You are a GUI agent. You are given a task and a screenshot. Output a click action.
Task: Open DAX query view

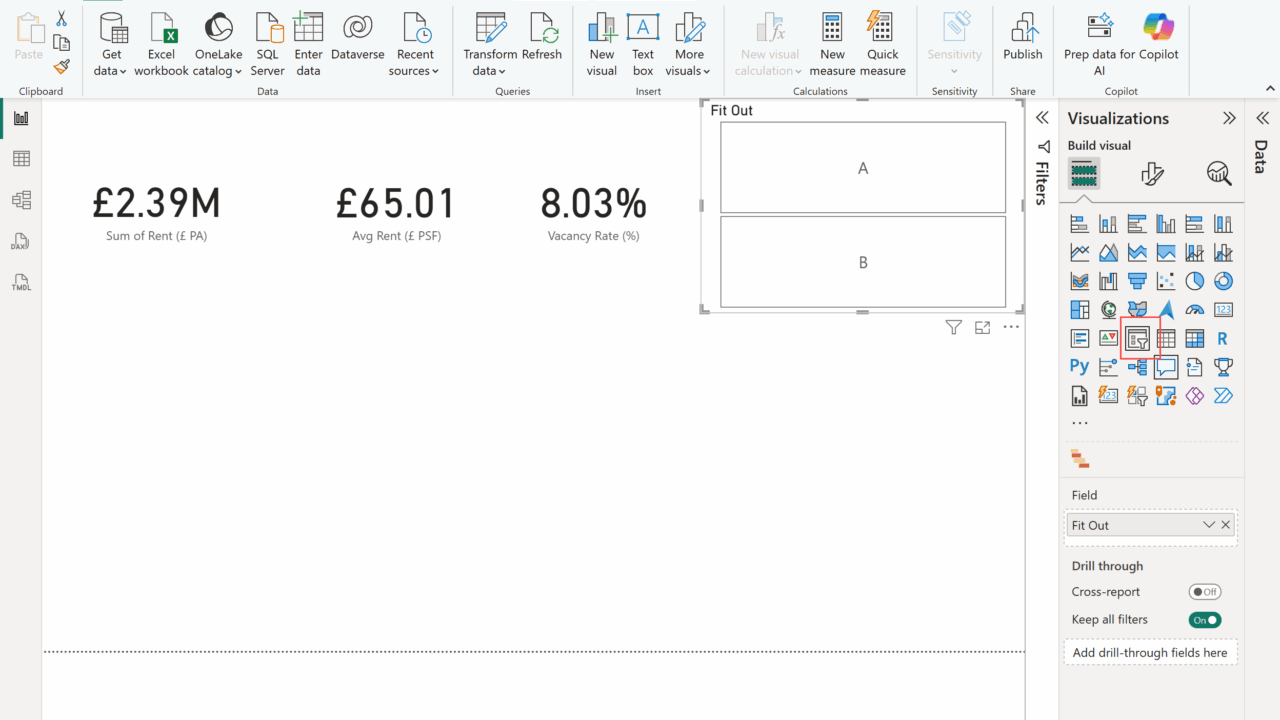tap(21, 242)
